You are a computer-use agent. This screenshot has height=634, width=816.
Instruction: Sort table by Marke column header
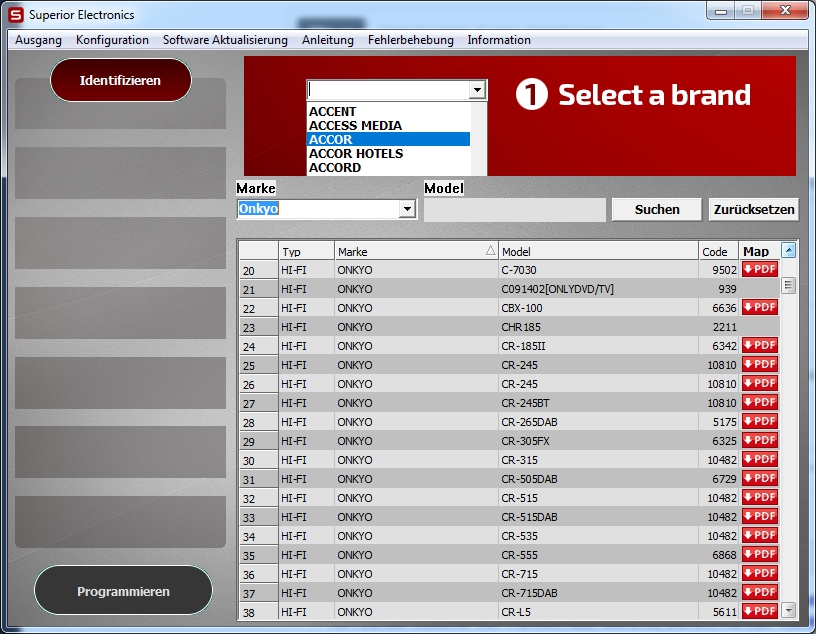pyautogui.click(x=415, y=251)
